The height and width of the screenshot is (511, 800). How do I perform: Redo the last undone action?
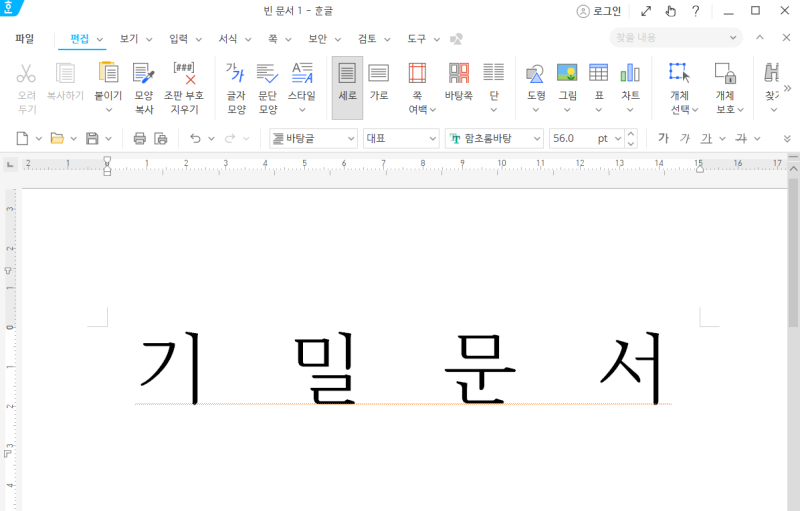pyautogui.click(x=230, y=138)
